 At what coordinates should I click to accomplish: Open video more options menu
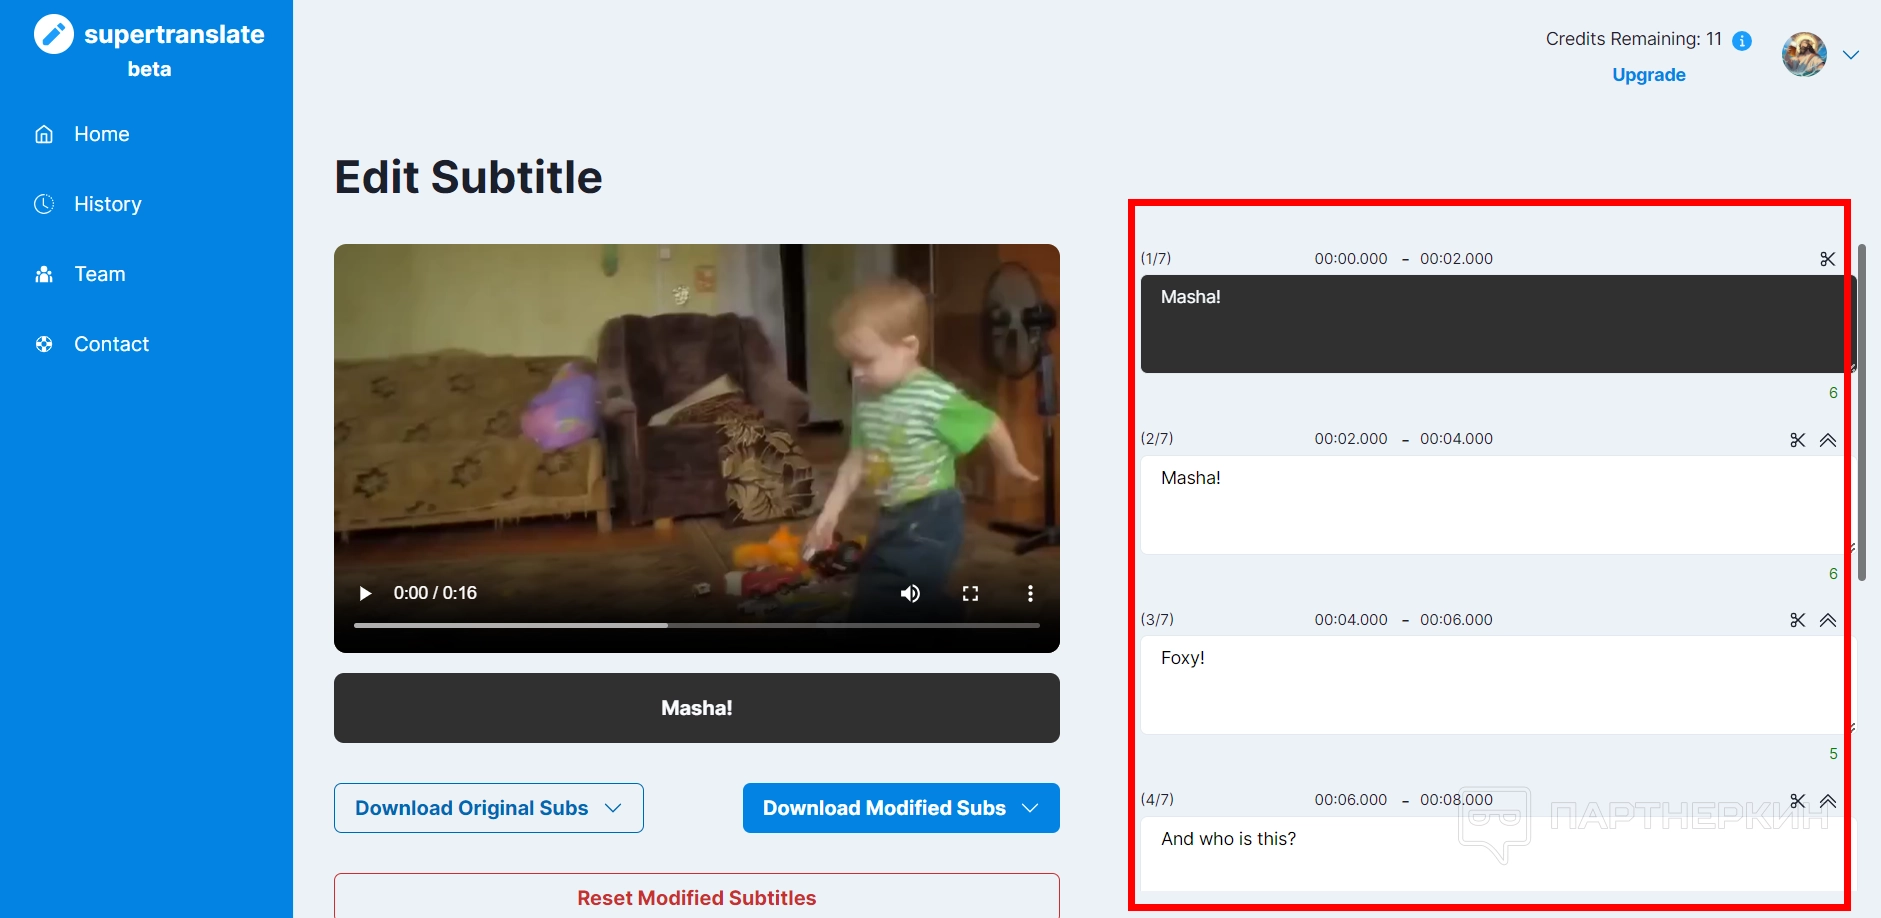pos(1030,594)
